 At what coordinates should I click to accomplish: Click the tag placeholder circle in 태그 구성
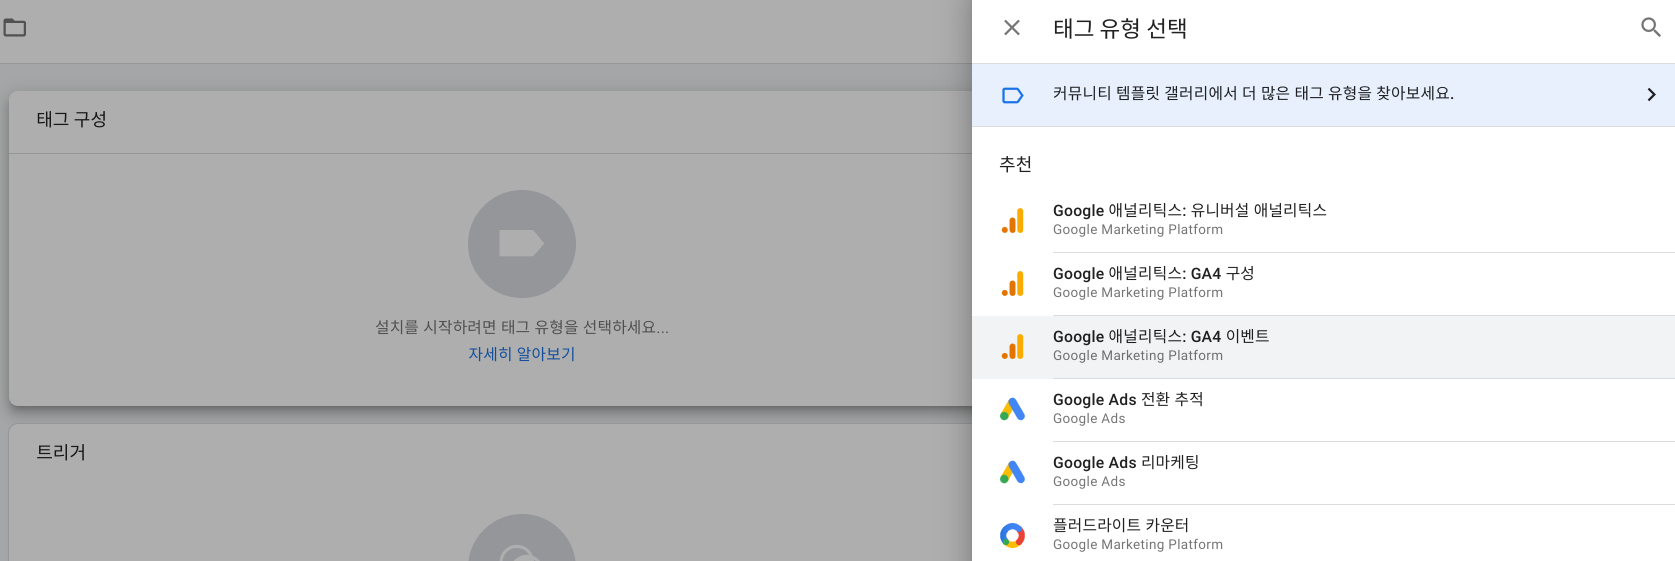pyautogui.click(x=522, y=244)
